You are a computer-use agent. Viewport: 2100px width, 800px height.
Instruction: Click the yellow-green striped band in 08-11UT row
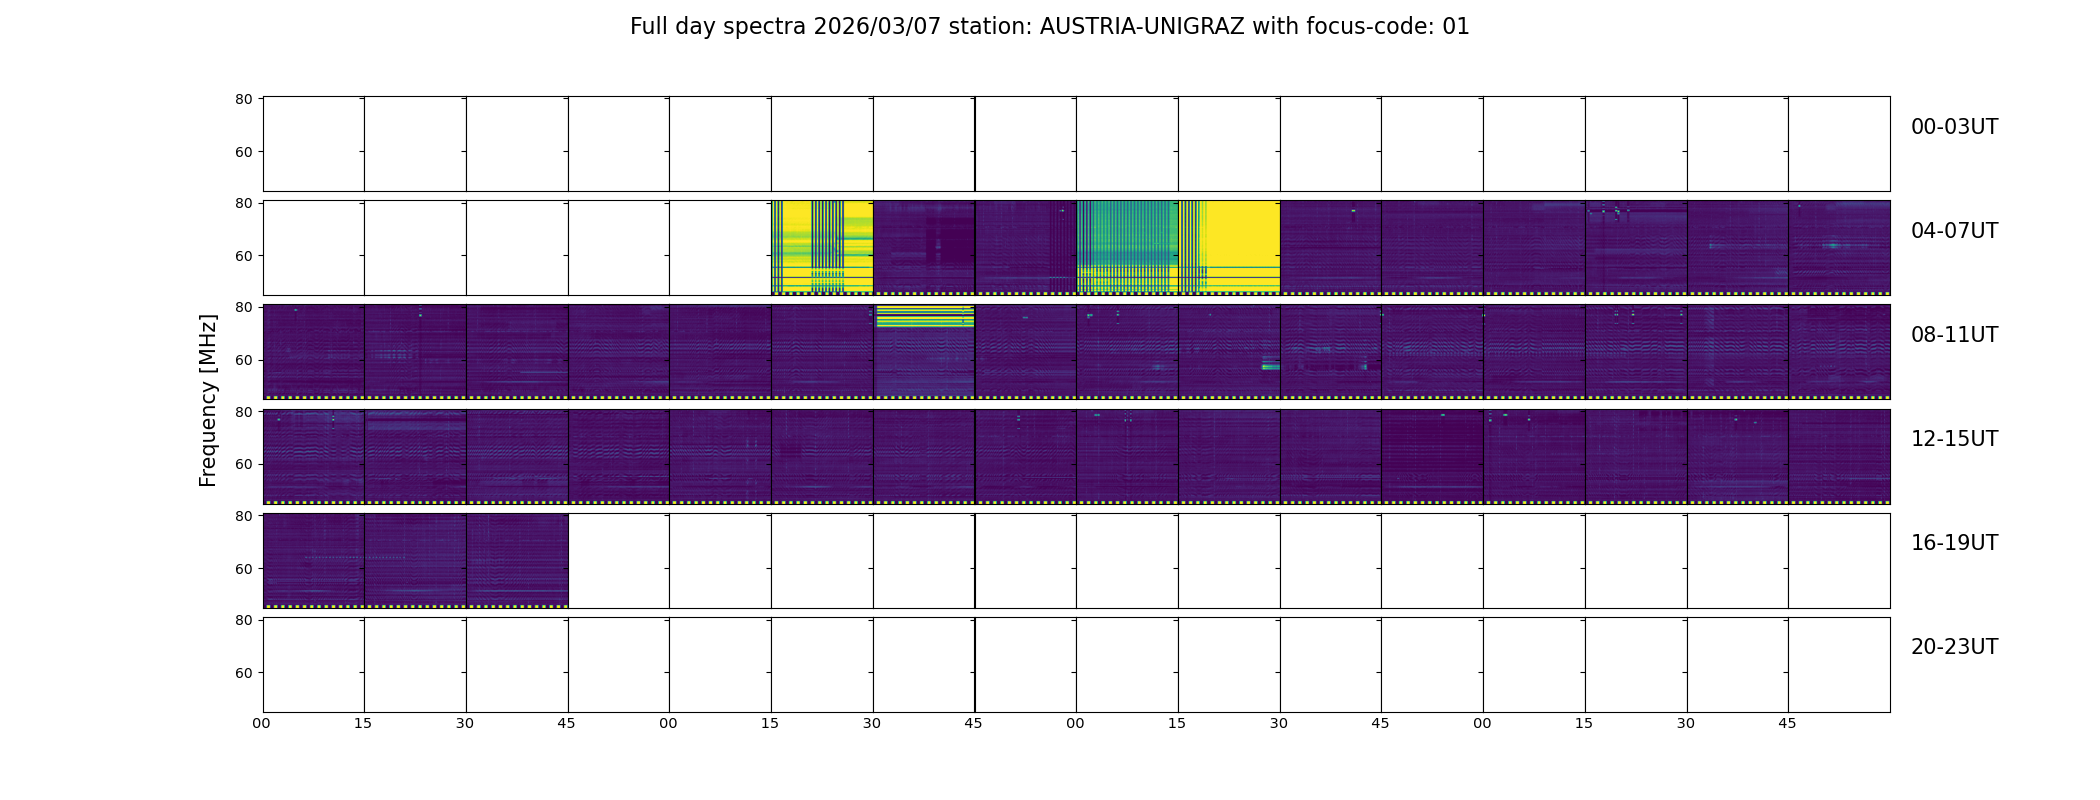point(925,316)
